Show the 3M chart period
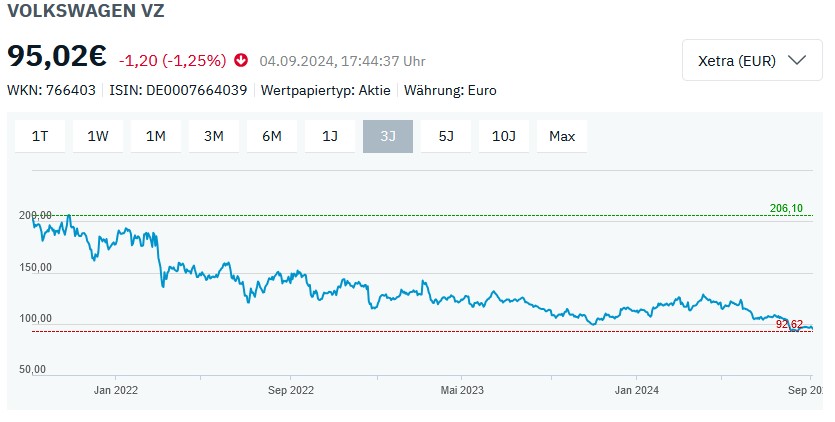 tap(214, 136)
